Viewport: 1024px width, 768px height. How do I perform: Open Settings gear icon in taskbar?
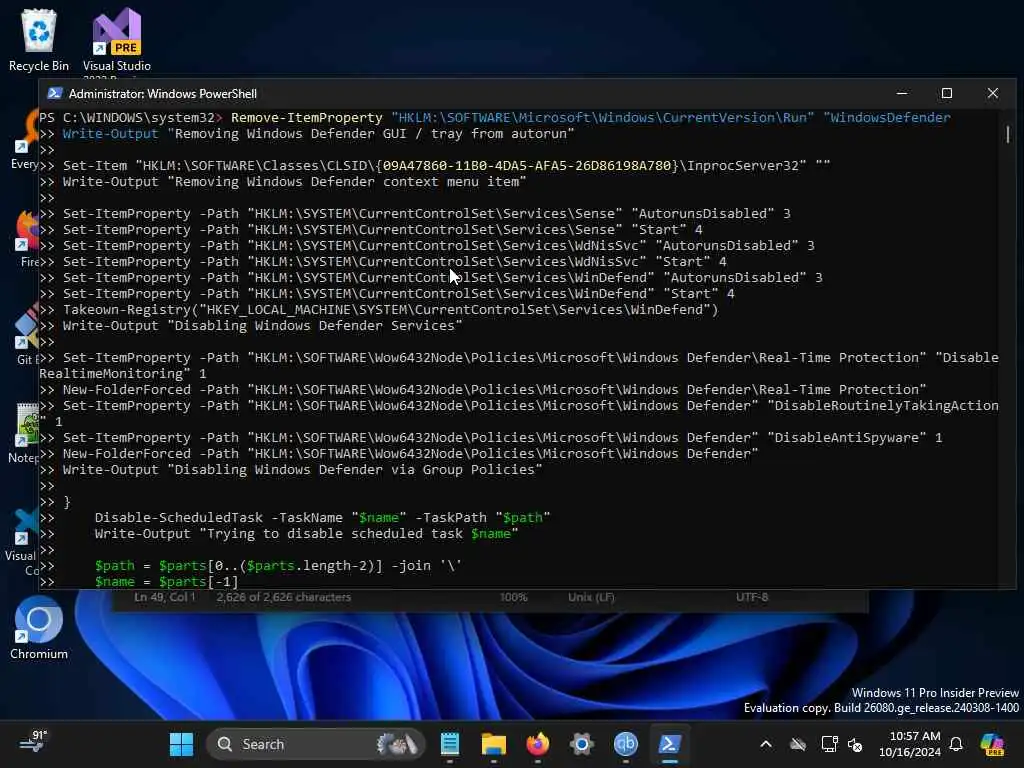581,744
